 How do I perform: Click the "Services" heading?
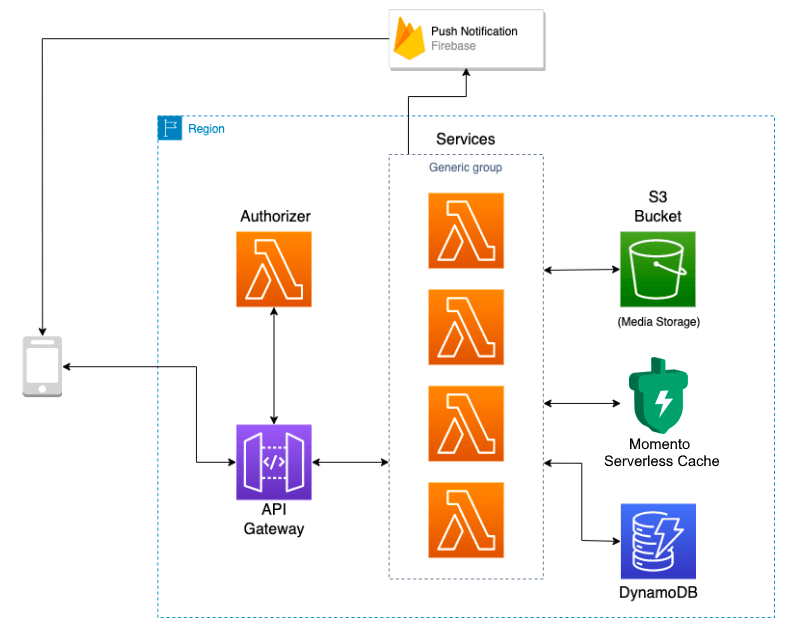coord(465,139)
